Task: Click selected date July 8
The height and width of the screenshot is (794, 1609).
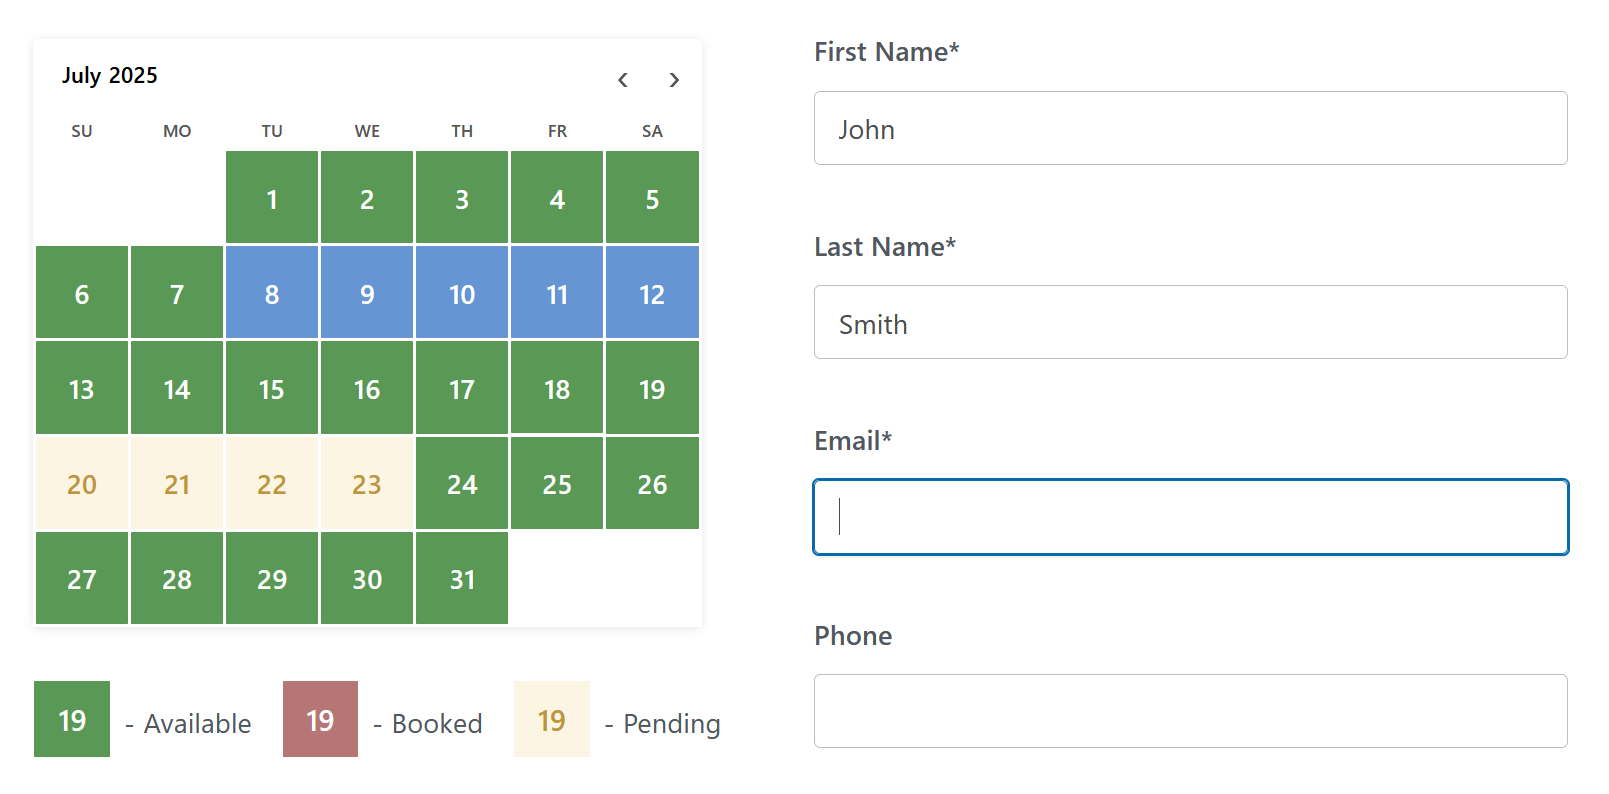Action: click(x=272, y=293)
